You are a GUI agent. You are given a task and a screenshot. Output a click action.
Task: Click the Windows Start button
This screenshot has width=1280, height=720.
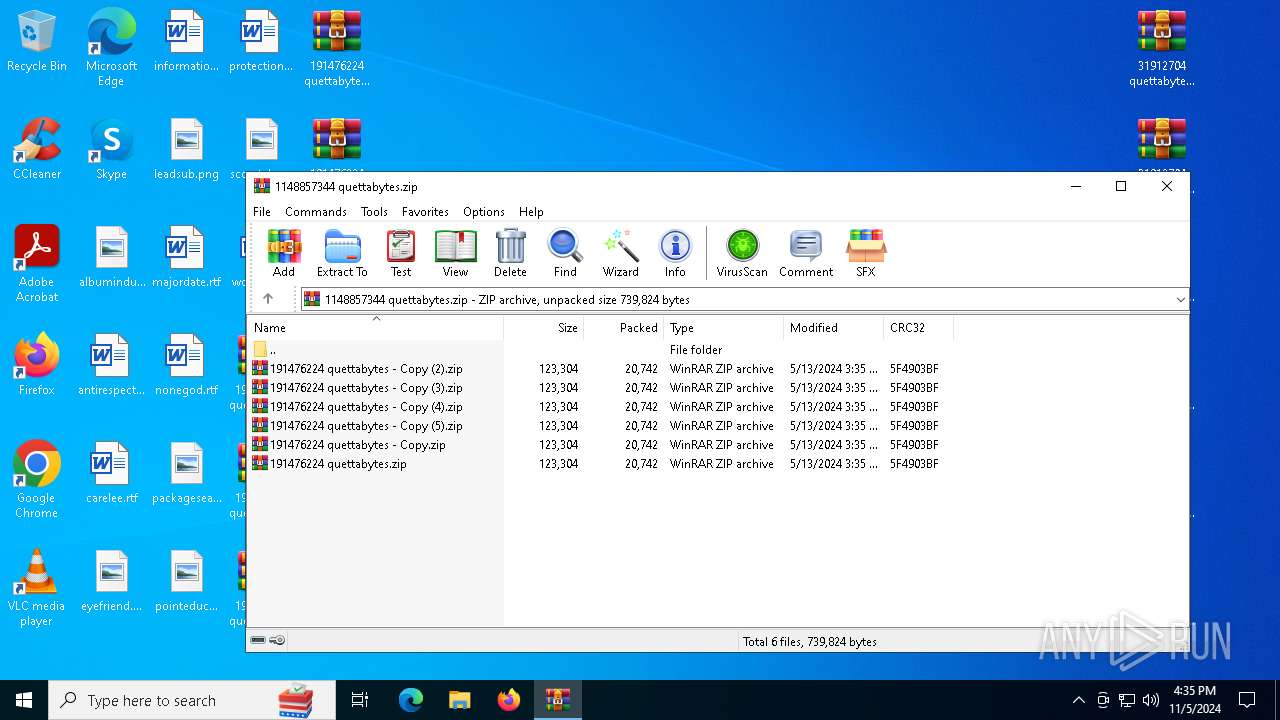[x=24, y=700]
